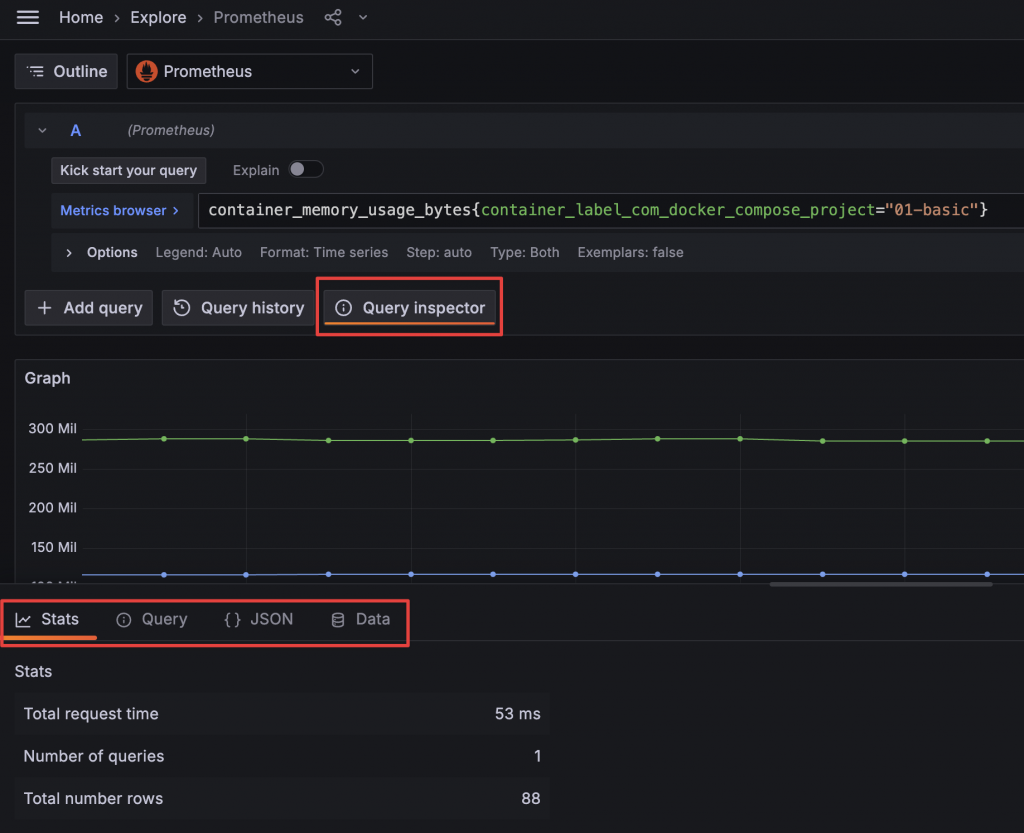Click the PromQL query input field
1024x833 pixels.
click(611, 210)
